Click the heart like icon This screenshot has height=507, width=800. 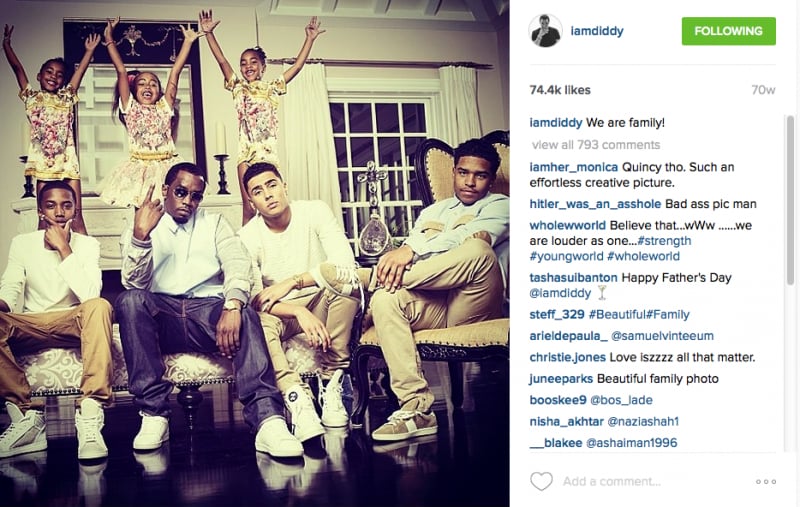pos(541,481)
